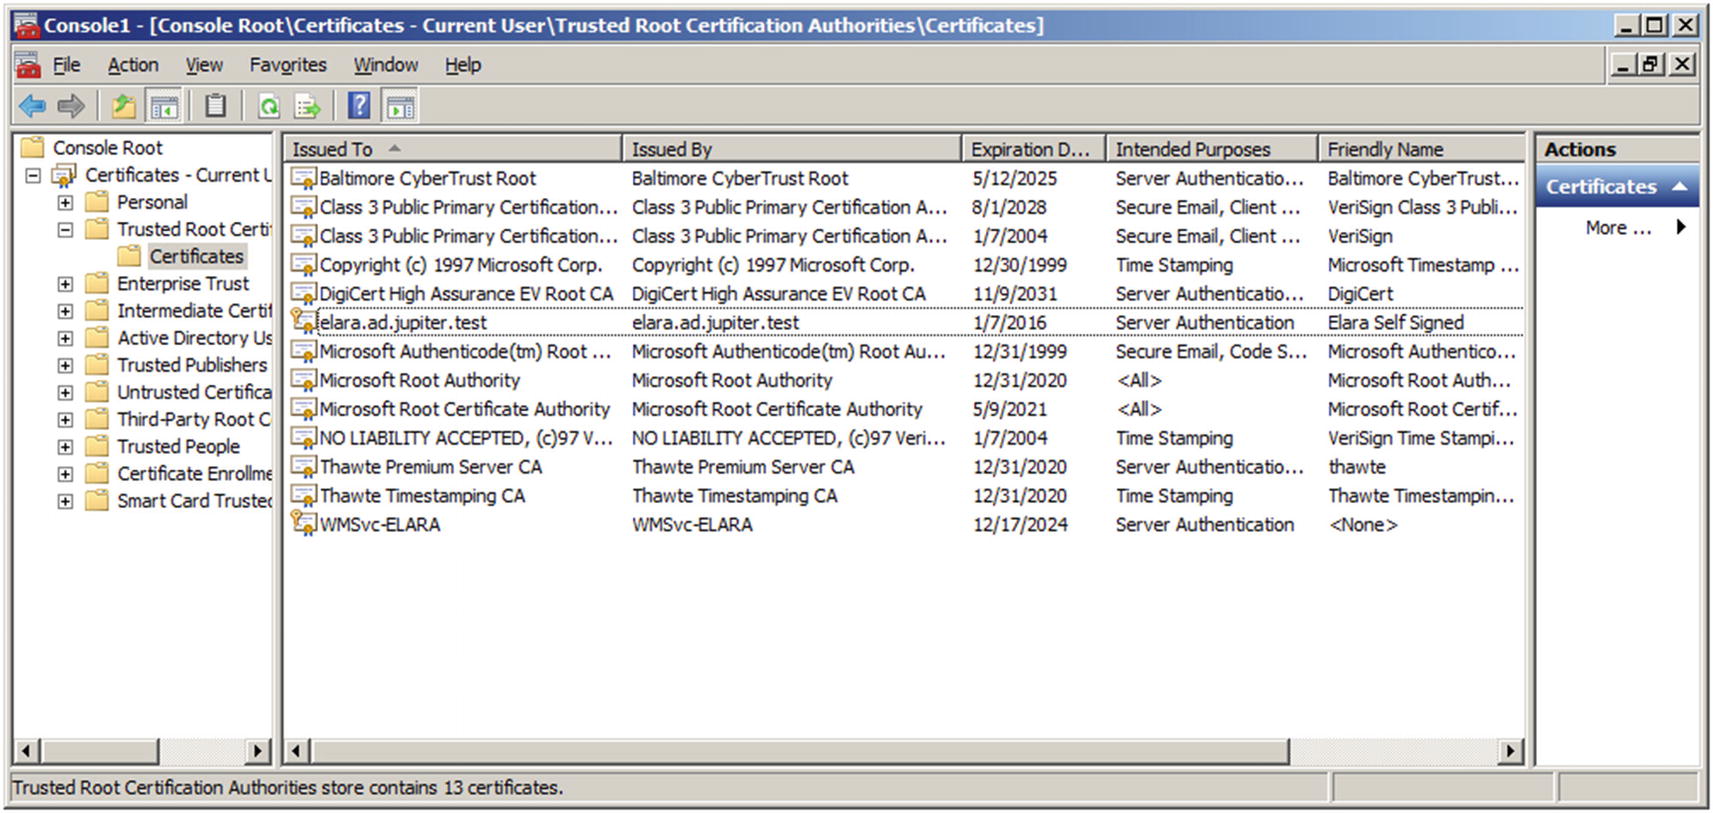Open the View menu
Viewport: 1713px width, 813px height.
click(x=204, y=65)
